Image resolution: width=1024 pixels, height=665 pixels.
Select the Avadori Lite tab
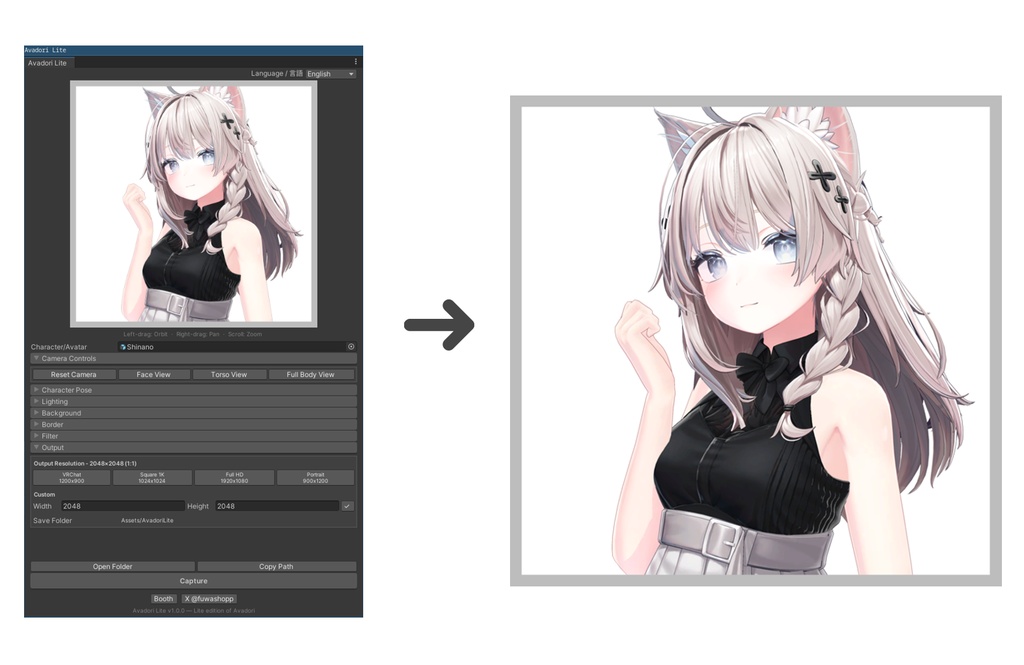tap(48, 63)
